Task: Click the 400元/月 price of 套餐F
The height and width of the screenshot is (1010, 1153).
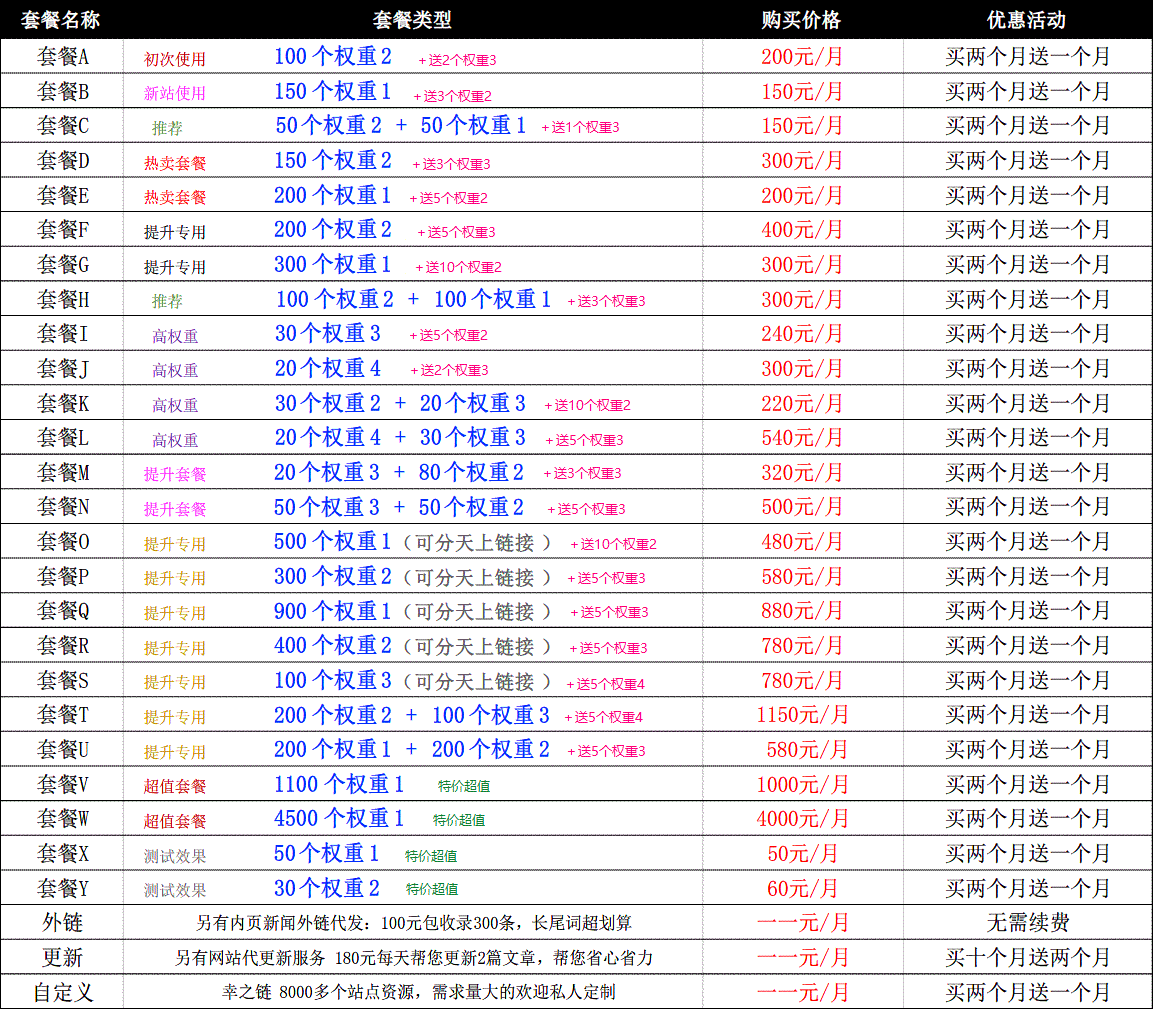Action: 802,230
